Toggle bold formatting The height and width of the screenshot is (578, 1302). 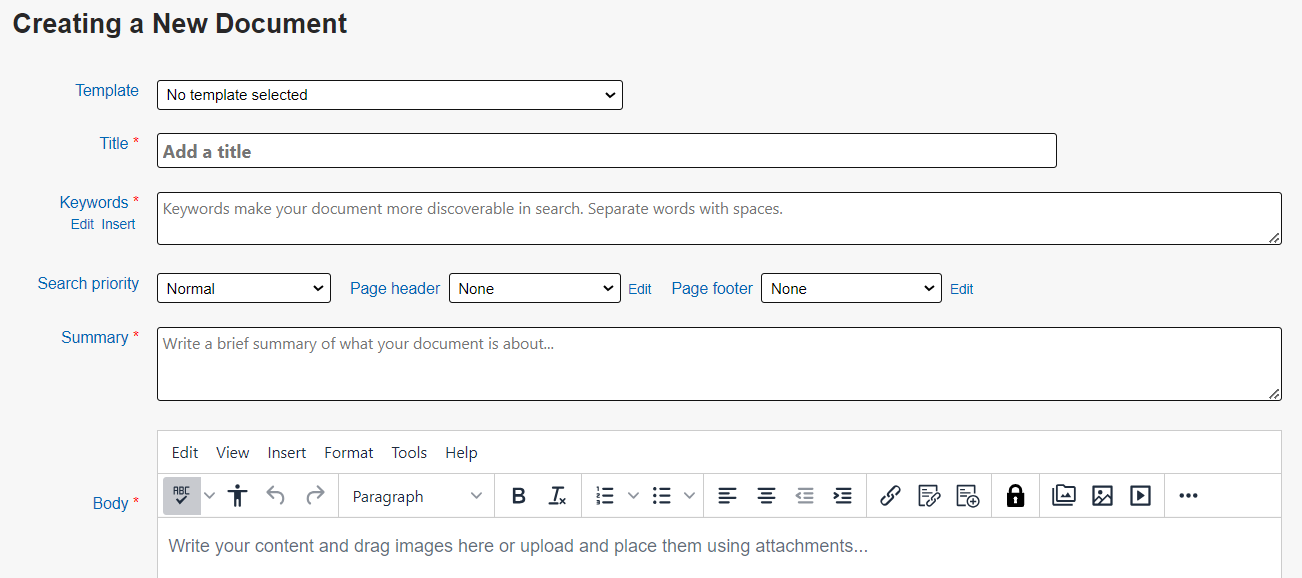pyautogui.click(x=519, y=496)
